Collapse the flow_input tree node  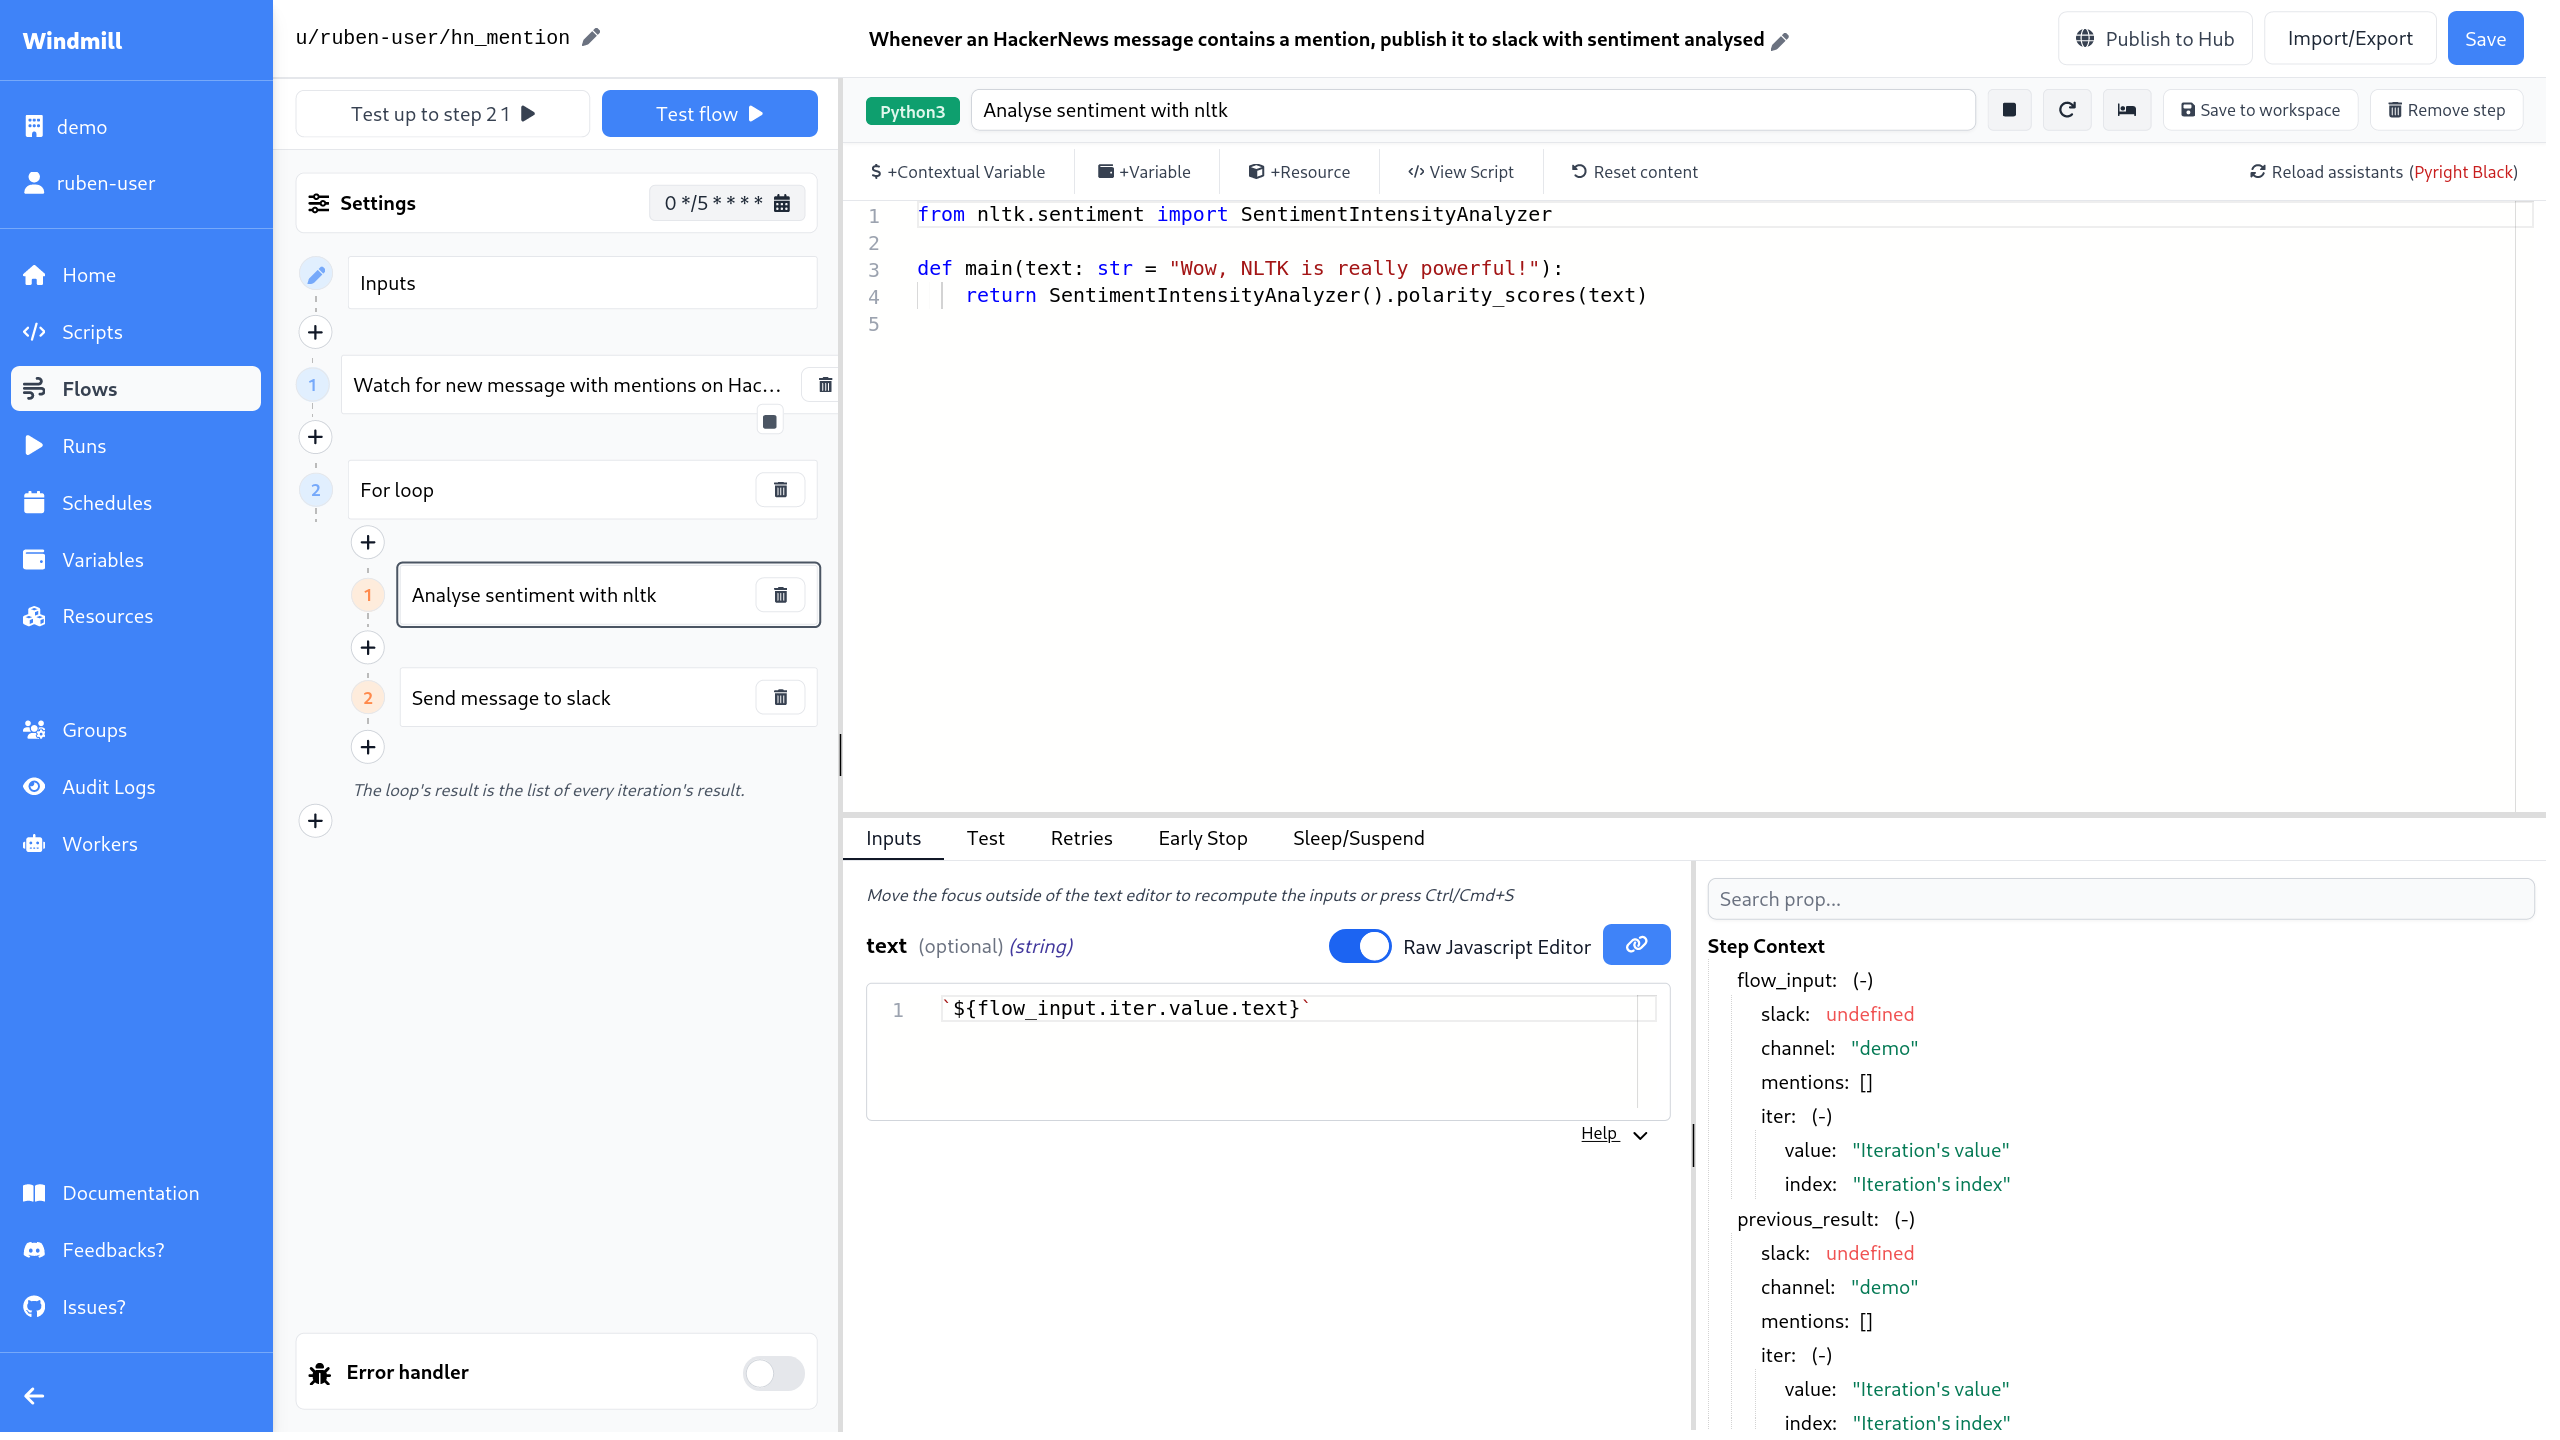click(x=1862, y=980)
